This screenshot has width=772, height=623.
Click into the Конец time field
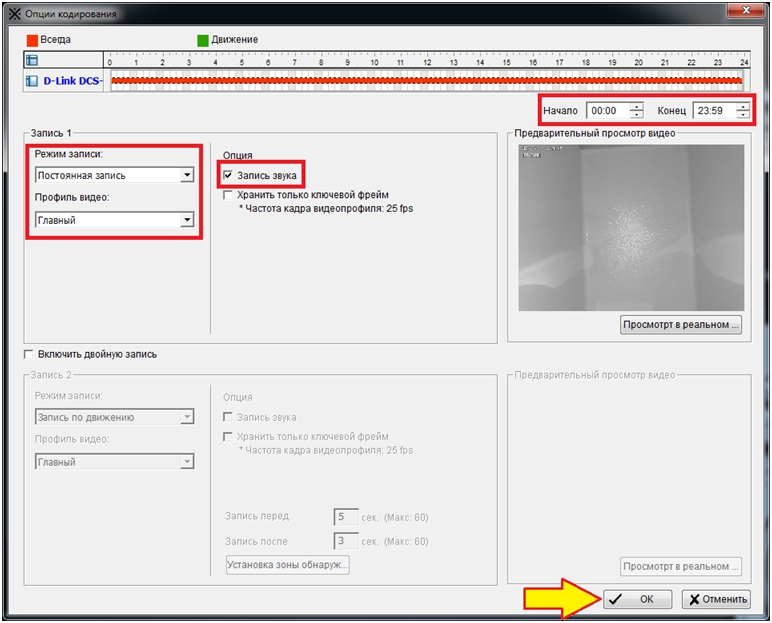pos(711,111)
